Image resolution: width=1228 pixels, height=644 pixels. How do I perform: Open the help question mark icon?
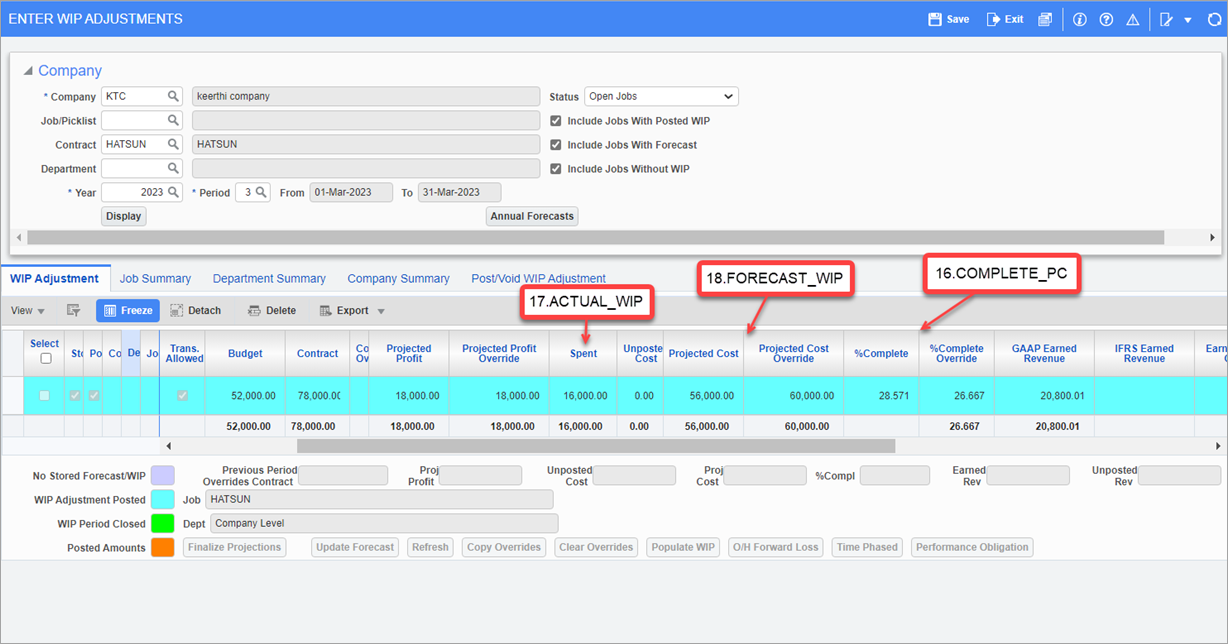pos(1107,18)
